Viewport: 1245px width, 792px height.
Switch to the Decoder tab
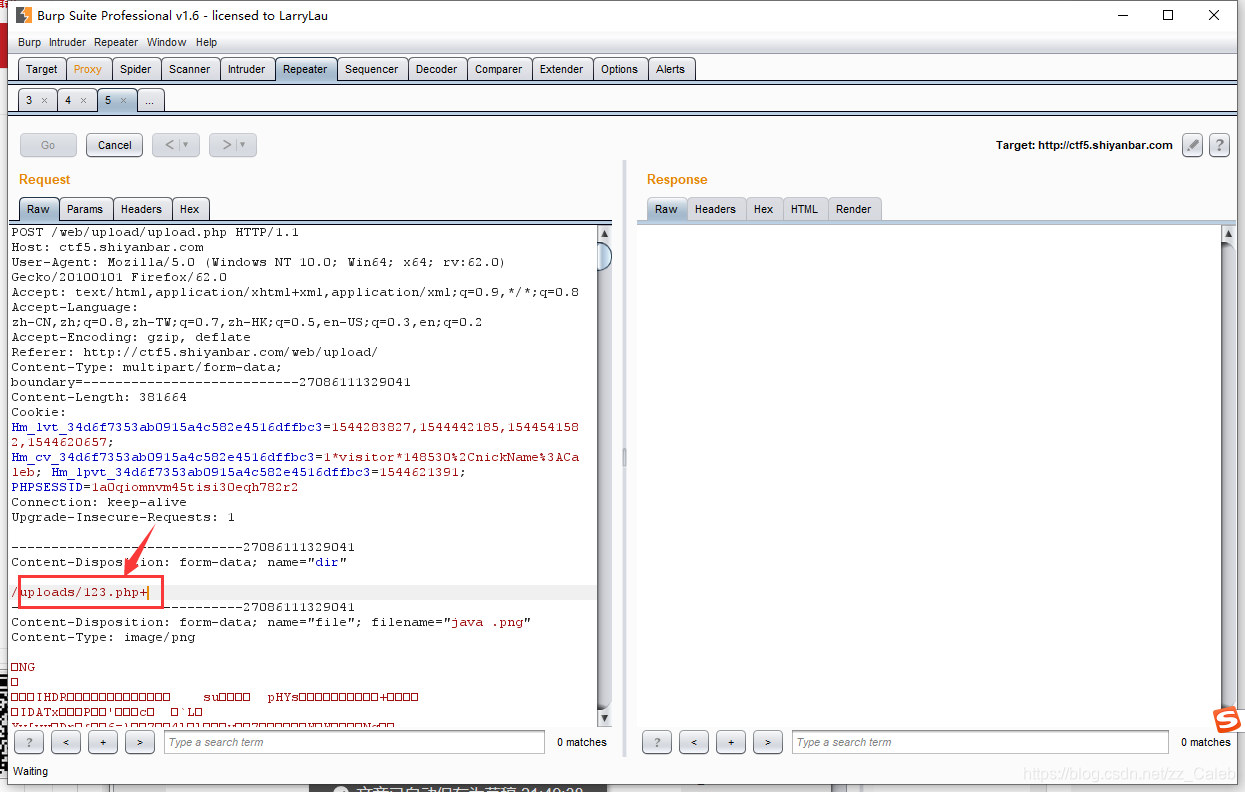pos(437,69)
